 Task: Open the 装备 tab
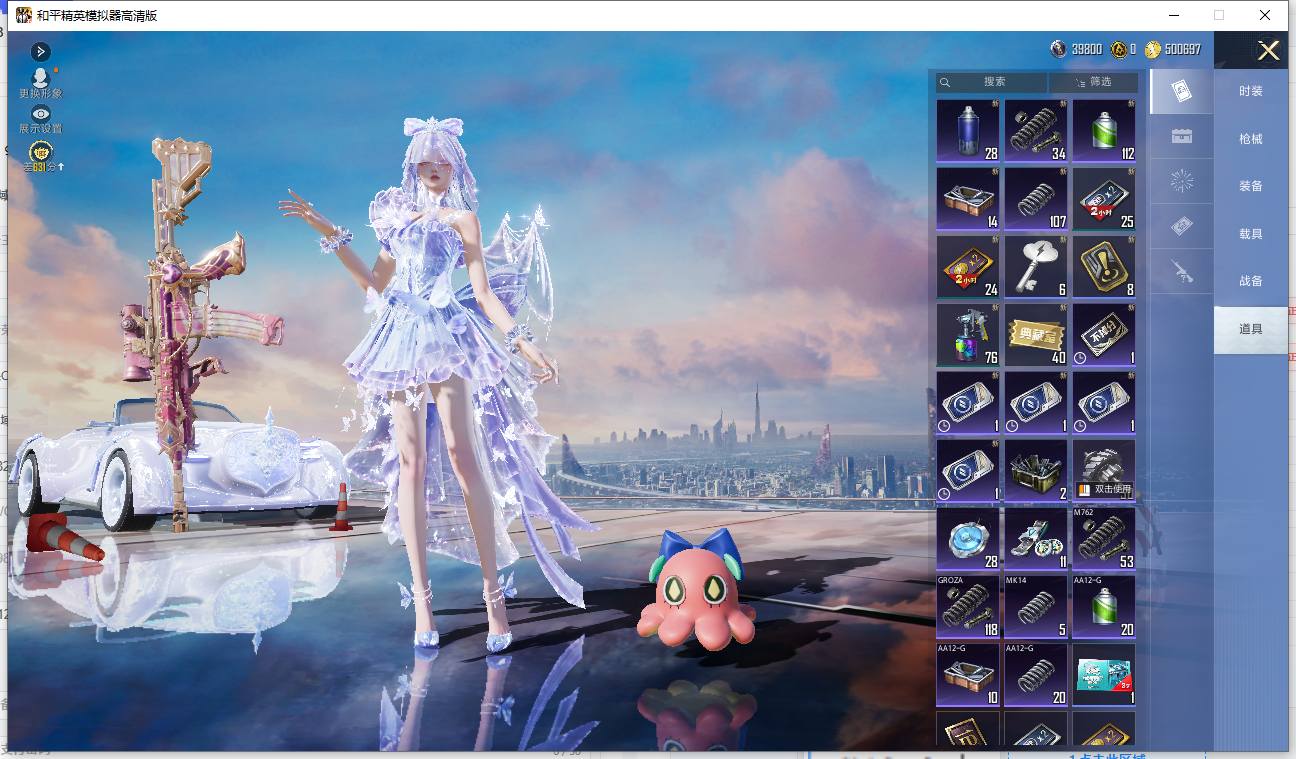click(x=1250, y=186)
